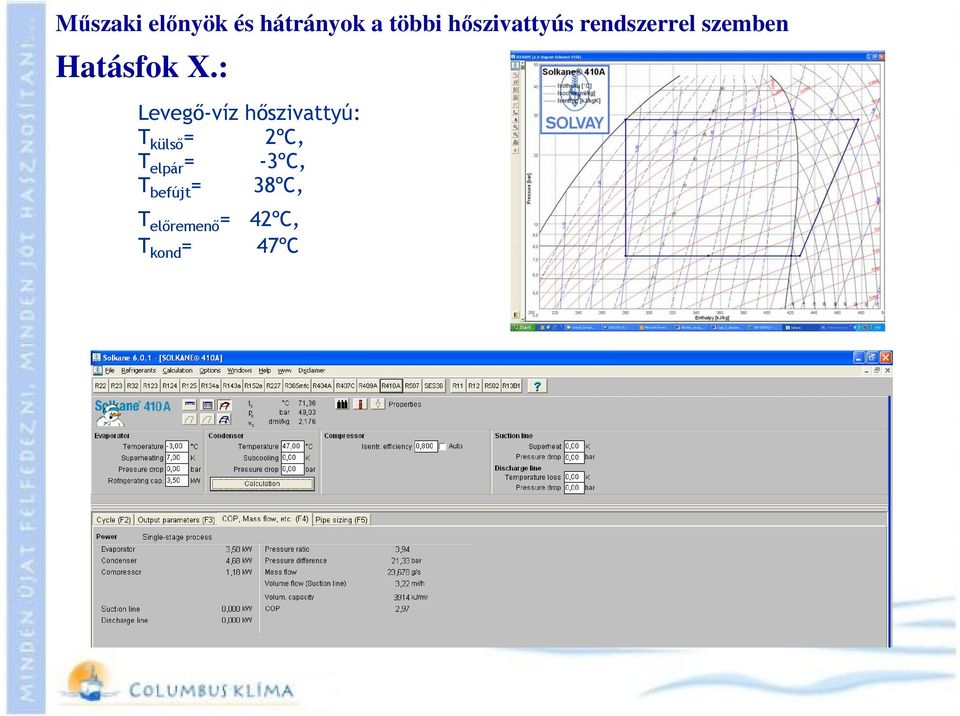Open the www menu
This screenshot has height=716, width=960.
pyautogui.click(x=285, y=371)
